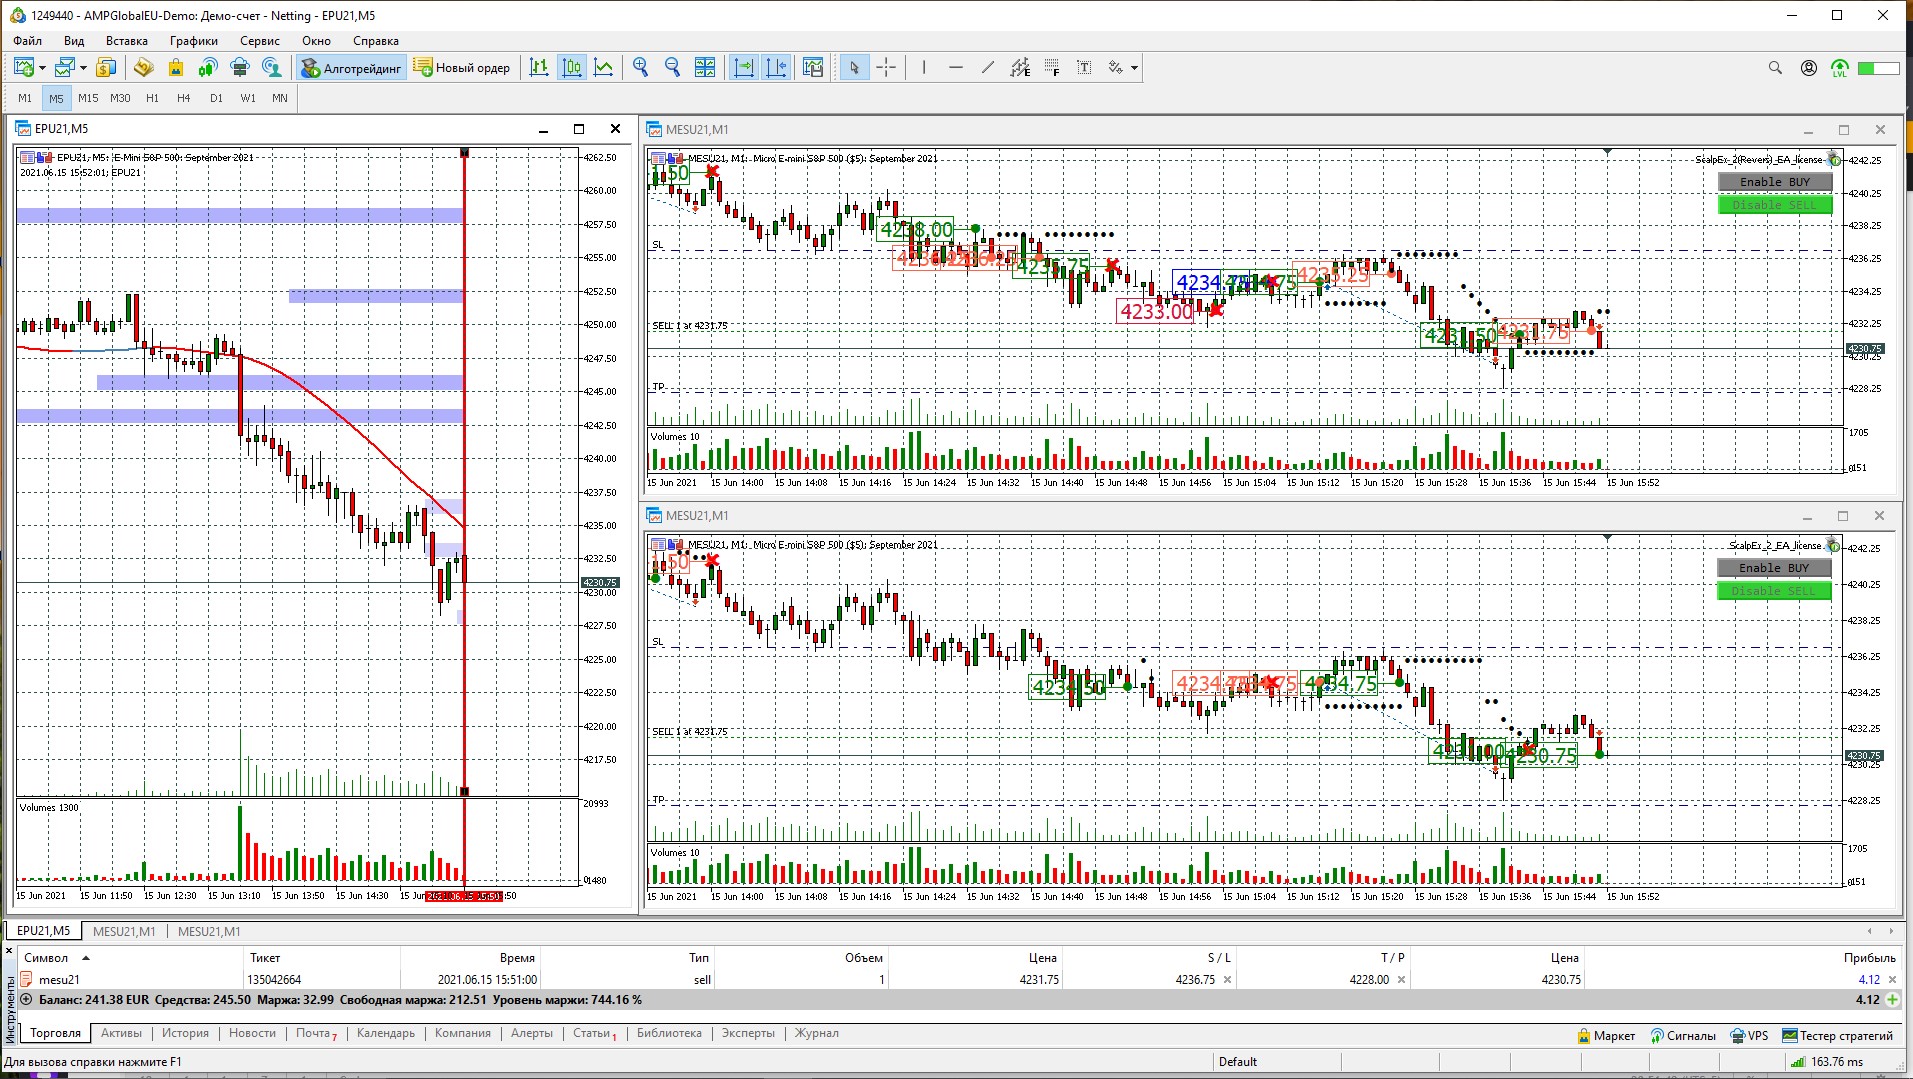Select the Crosshair cursor tool
Screen dimensions: 1913x1079
(x=886, y=67)
